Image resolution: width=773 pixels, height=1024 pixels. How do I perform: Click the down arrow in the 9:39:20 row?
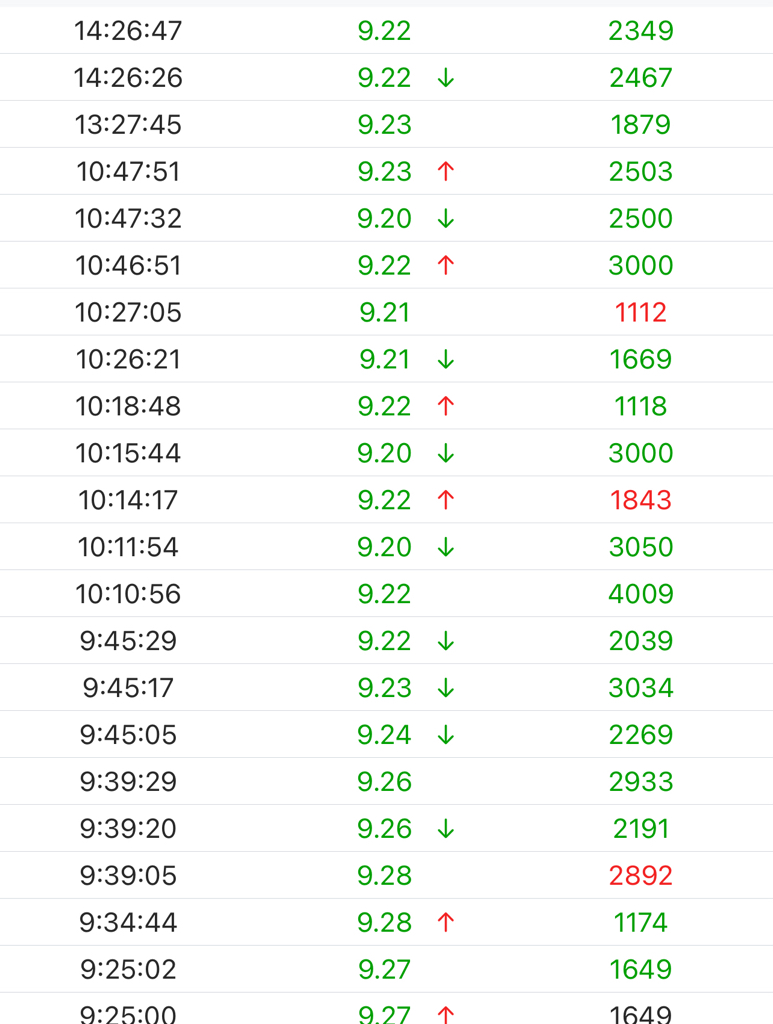pos(446,829)
